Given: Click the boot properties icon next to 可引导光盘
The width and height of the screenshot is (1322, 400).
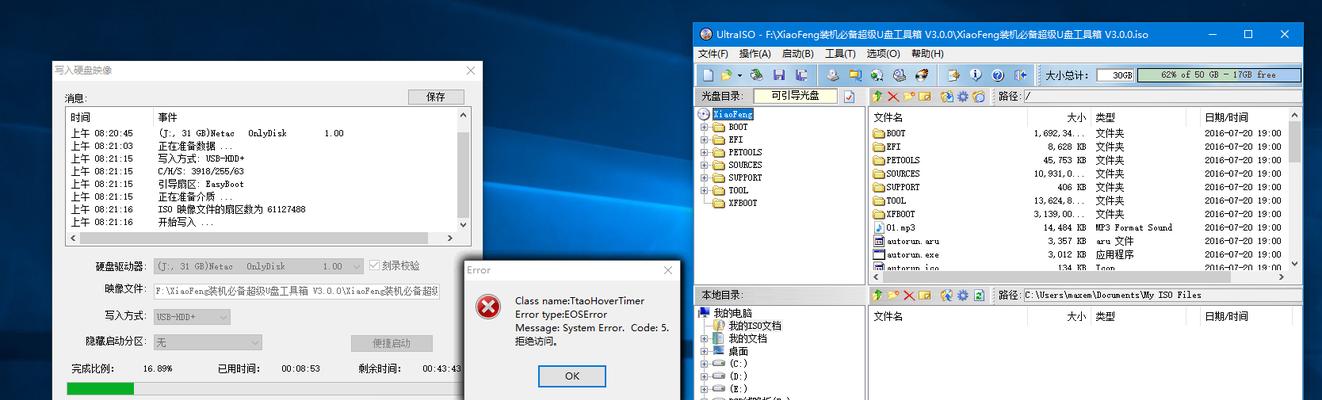Looking at the screenshot, I should 849,96.
